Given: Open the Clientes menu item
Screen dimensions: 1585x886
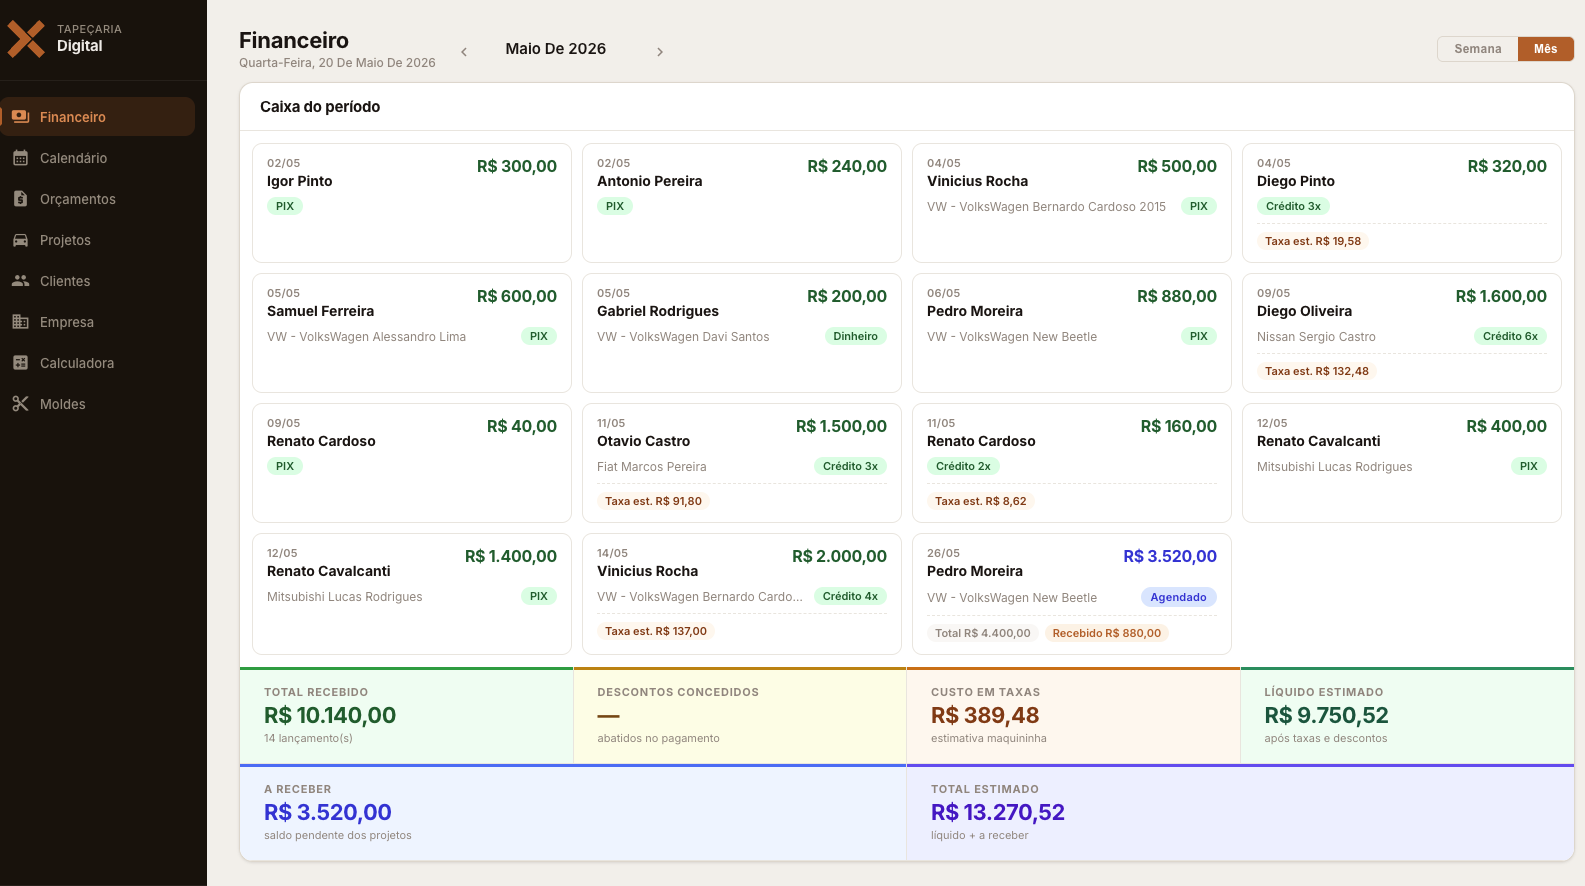Looking at the screenshot, I should (x=98, y=281).
